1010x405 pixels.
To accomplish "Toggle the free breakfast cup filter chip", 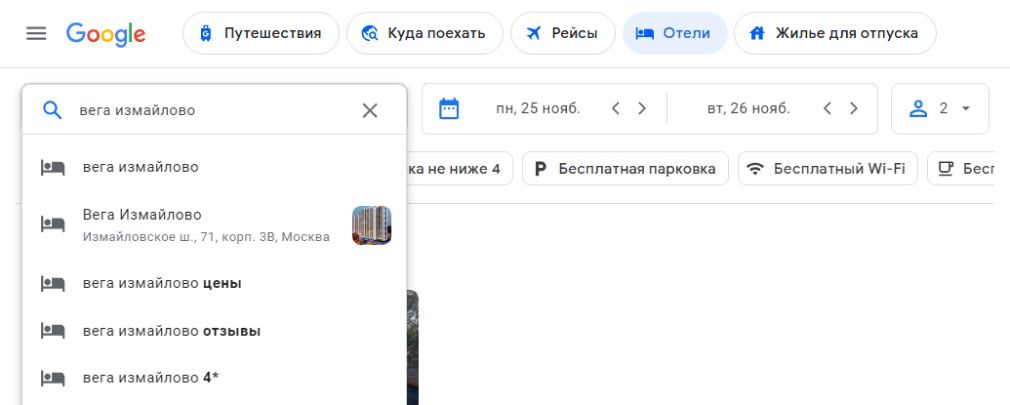I will 961,169.
